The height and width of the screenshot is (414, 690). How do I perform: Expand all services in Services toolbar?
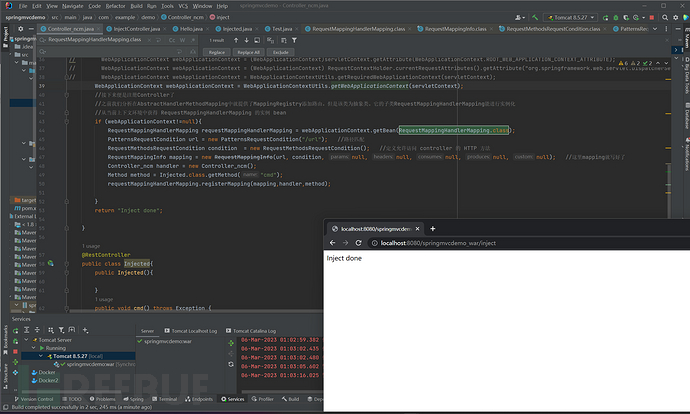(x=26, y=330)
